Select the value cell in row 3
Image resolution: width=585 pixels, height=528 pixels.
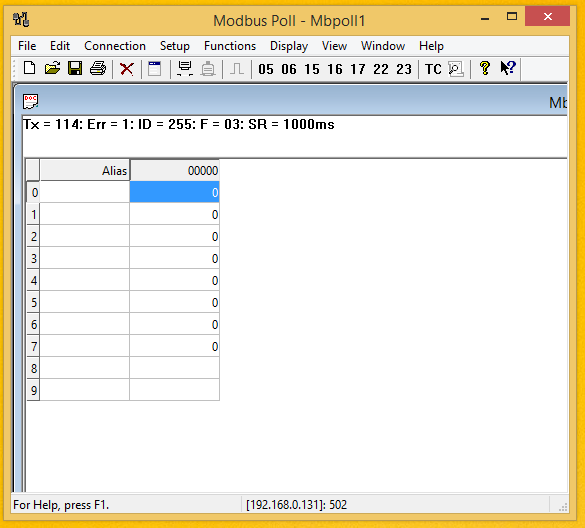click(175, 258)
